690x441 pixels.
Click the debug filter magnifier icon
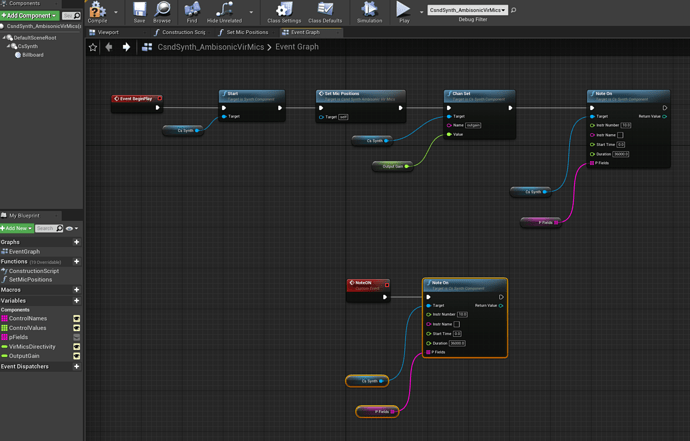click(x=513, y=10)
